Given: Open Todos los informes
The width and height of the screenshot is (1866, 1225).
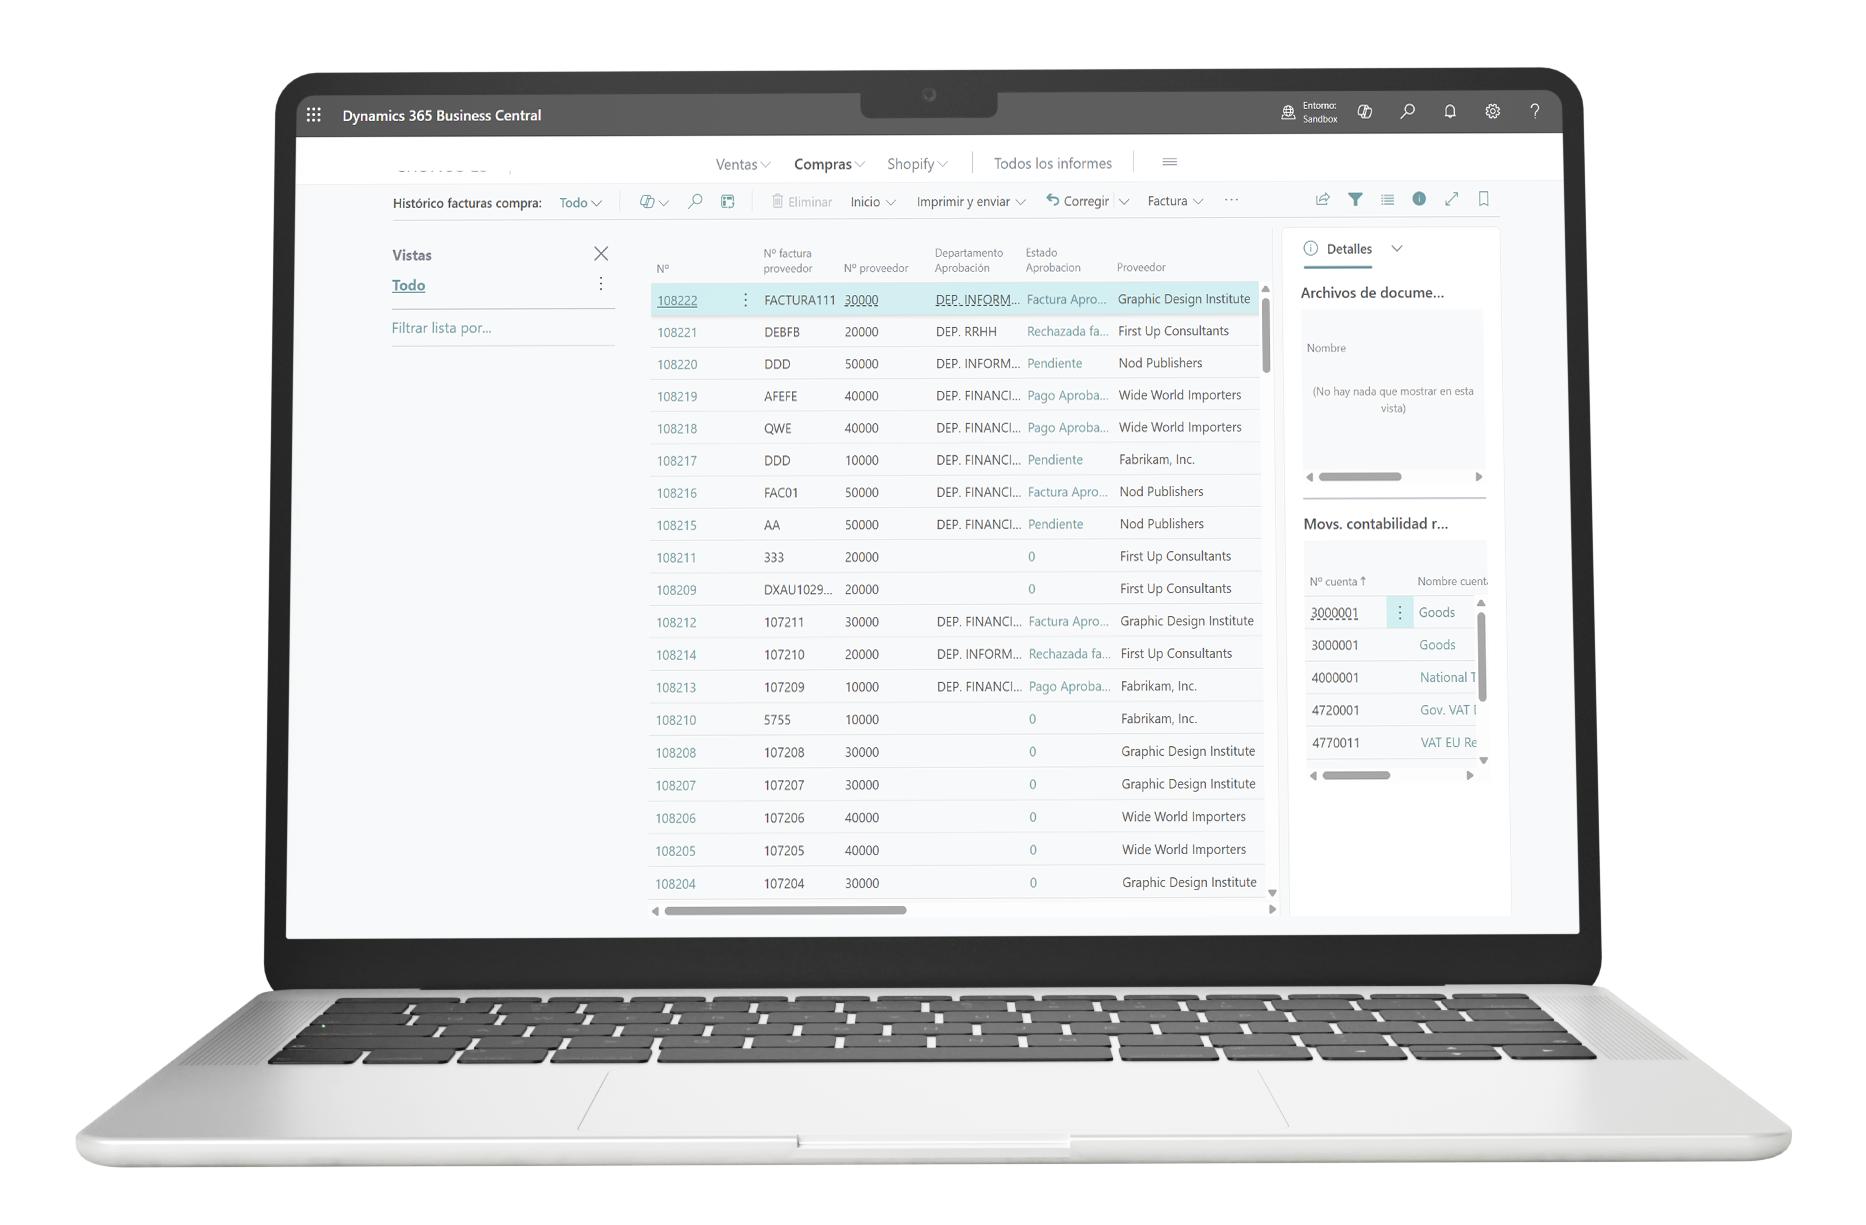Looking at the screenshot, I should (1052, 163).
